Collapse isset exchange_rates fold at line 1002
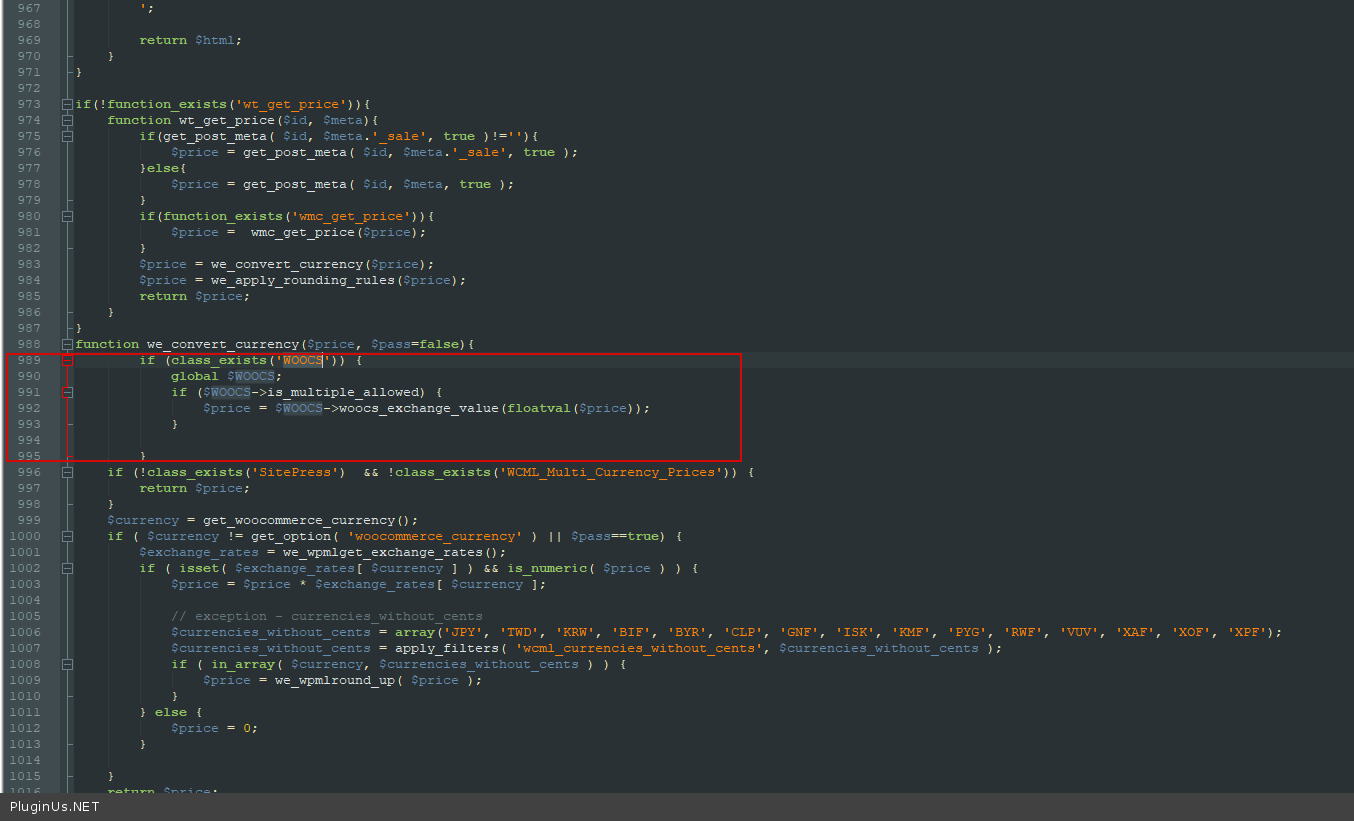Screen dimensions: 1354x821 (67, 568)
